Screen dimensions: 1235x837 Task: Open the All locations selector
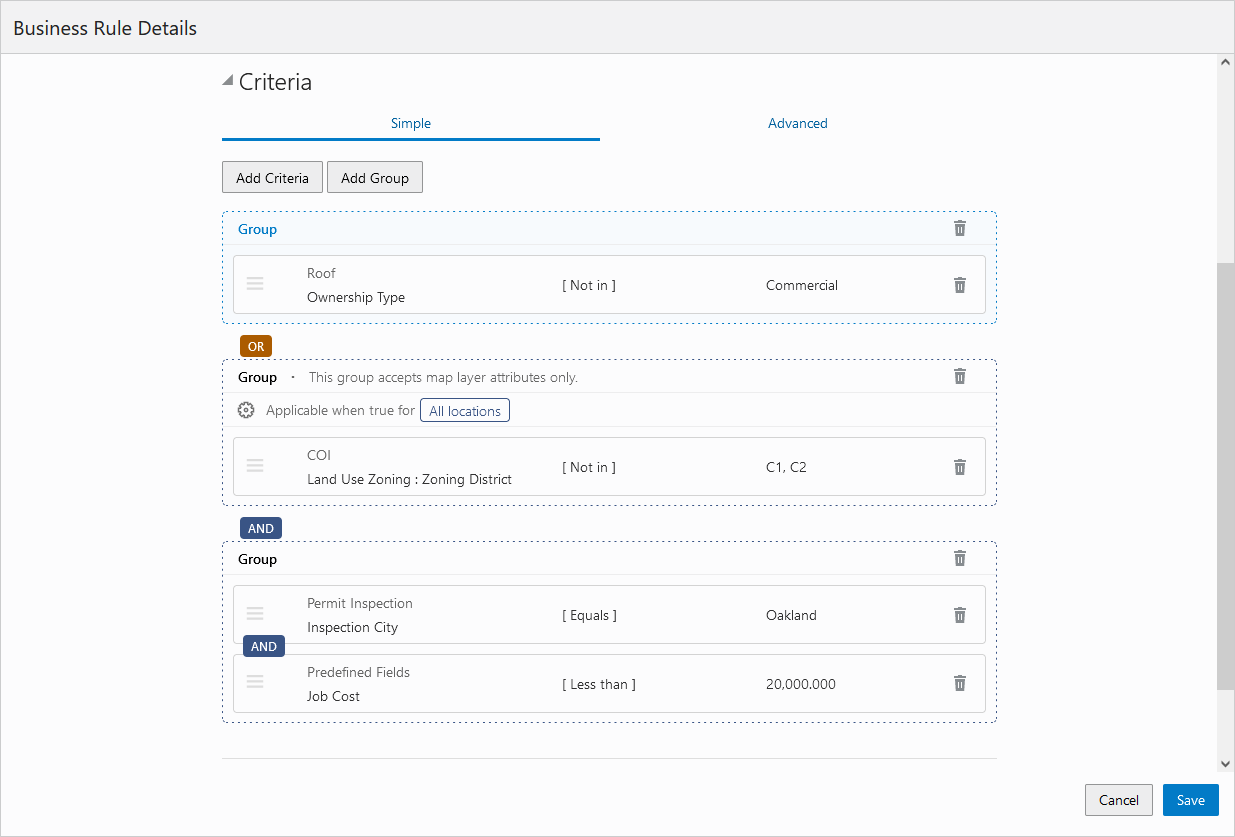coord(465,411)
